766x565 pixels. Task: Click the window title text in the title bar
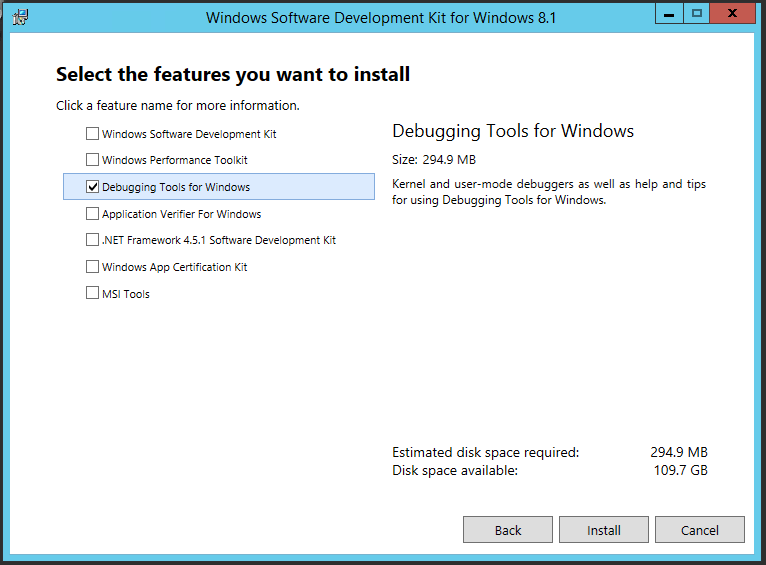point(381,18)
